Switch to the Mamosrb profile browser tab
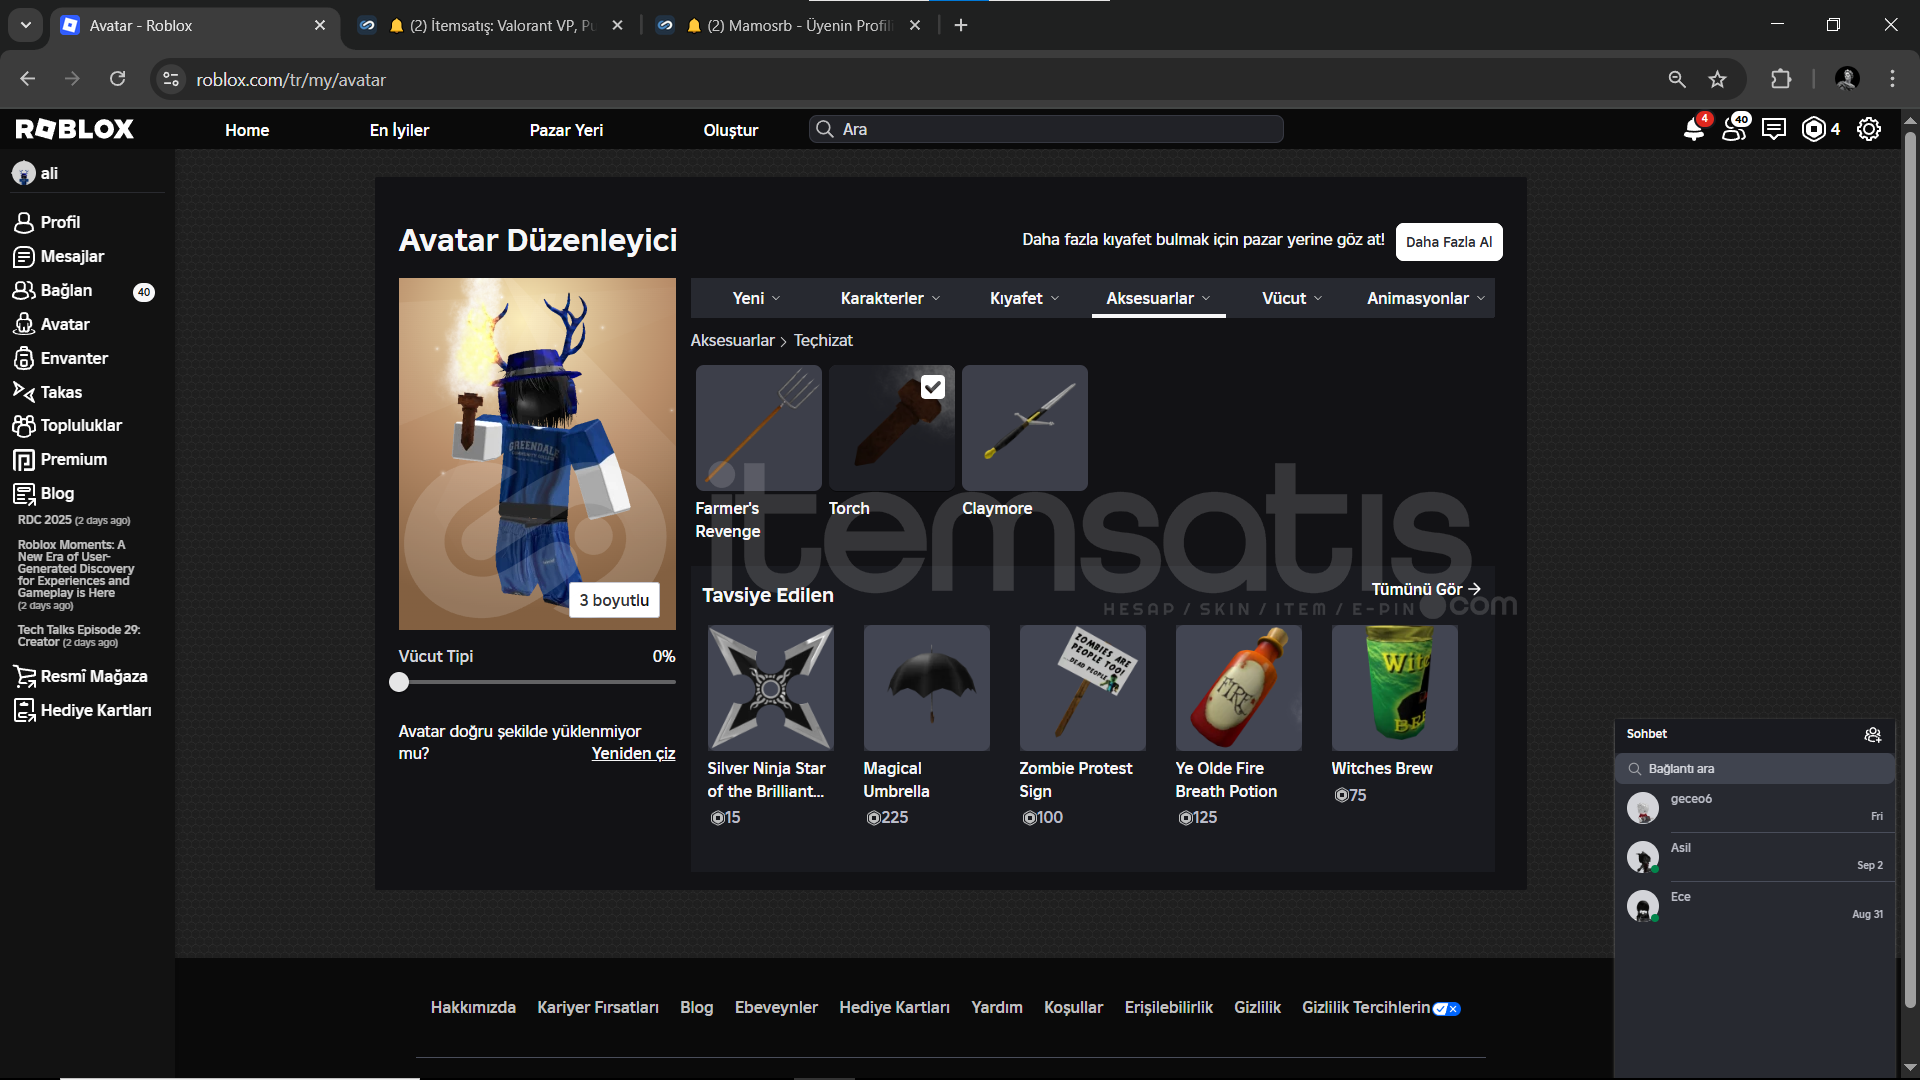 [x=789, y=25]
